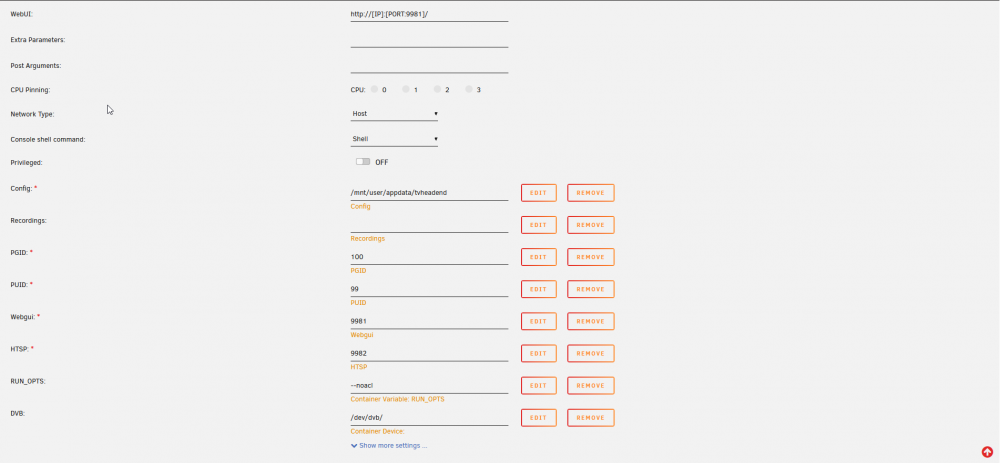Open the Network Type dropdown
Screen dimensions: 1000x463
coord(394,114)
